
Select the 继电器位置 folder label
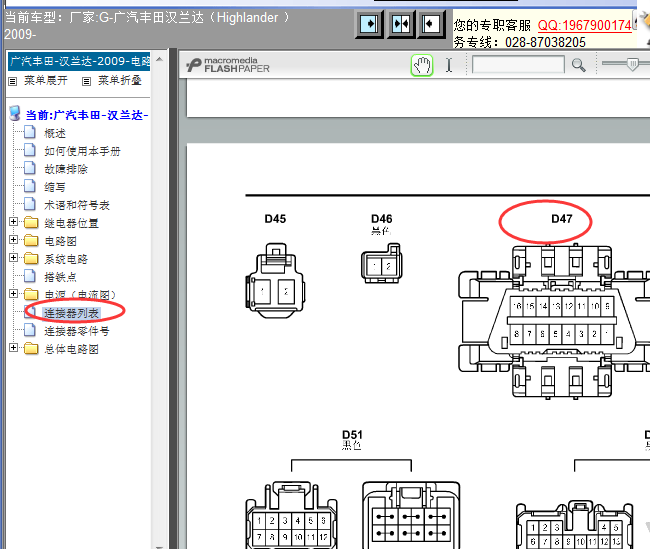[72, 223]
